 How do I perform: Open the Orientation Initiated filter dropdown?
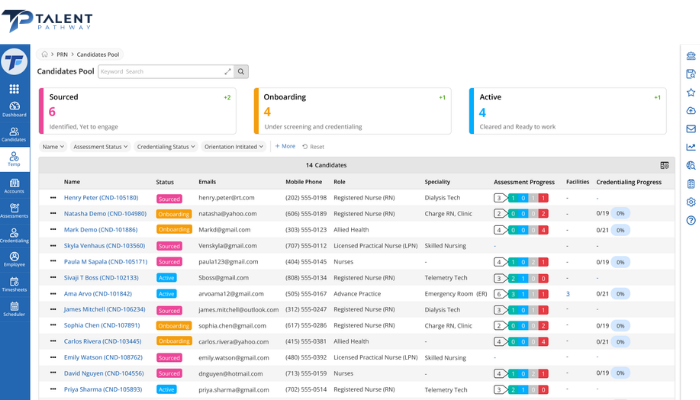pyautogui.click(x=234, y=146)
